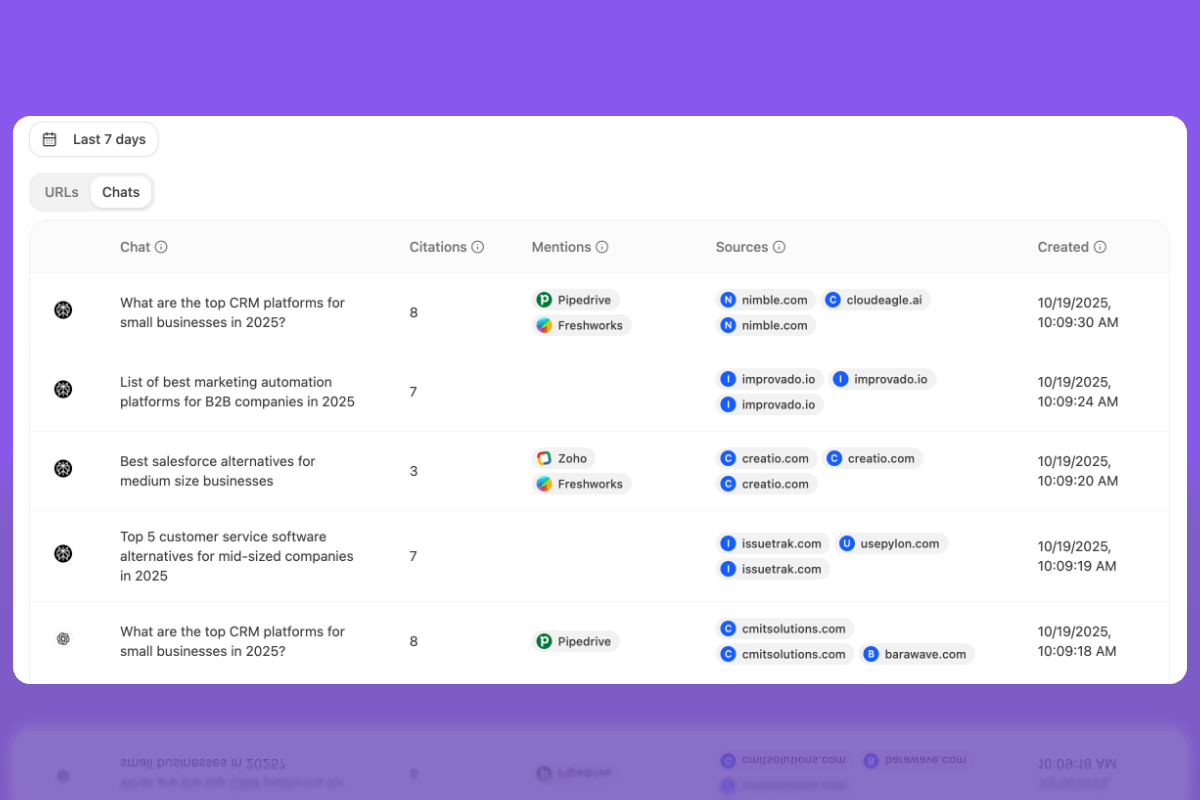Click the Pipedrive mention icon
Image resolution: width=1200 pixels, height=800 pixels.
[x=546, y=299]
